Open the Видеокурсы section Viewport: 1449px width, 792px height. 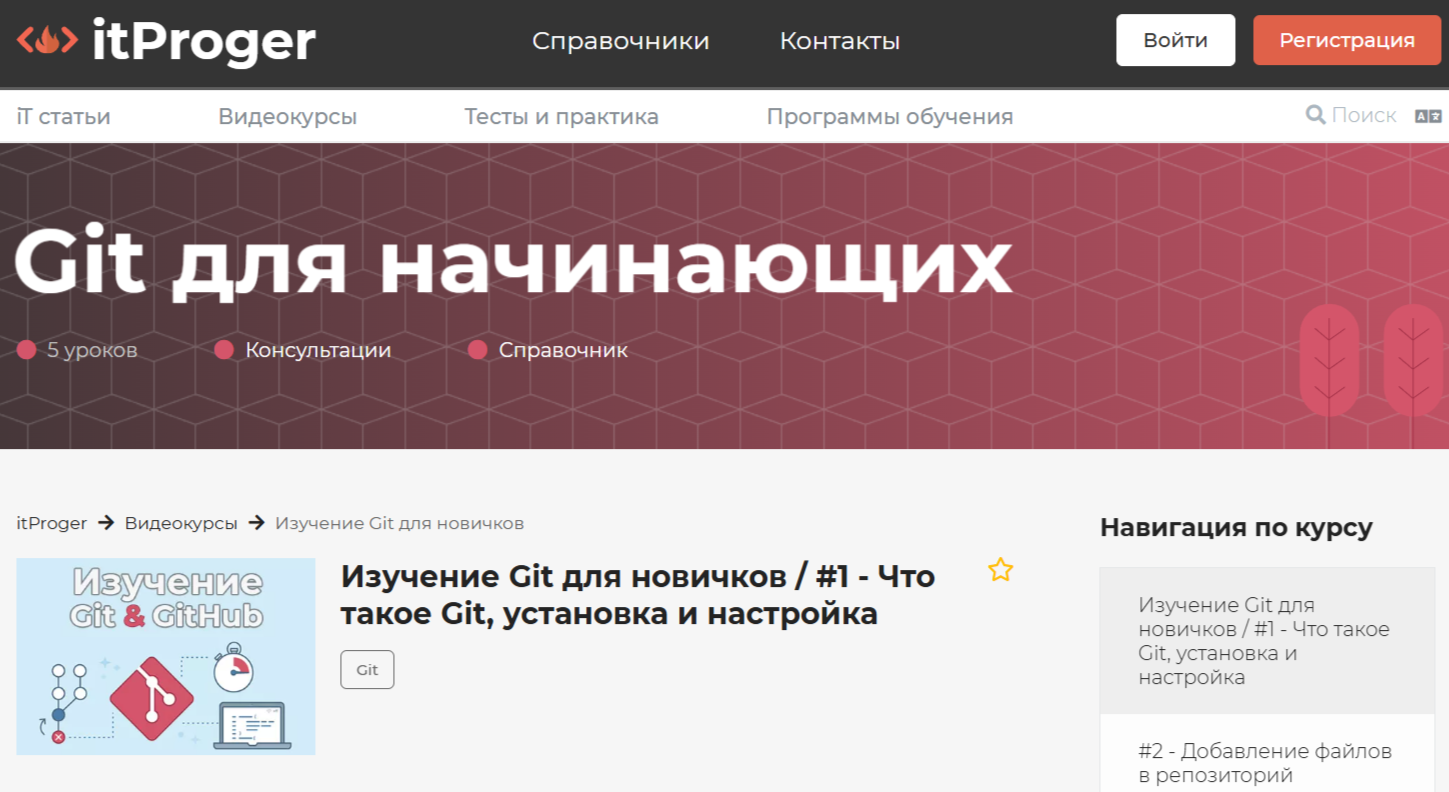point(287,117)
